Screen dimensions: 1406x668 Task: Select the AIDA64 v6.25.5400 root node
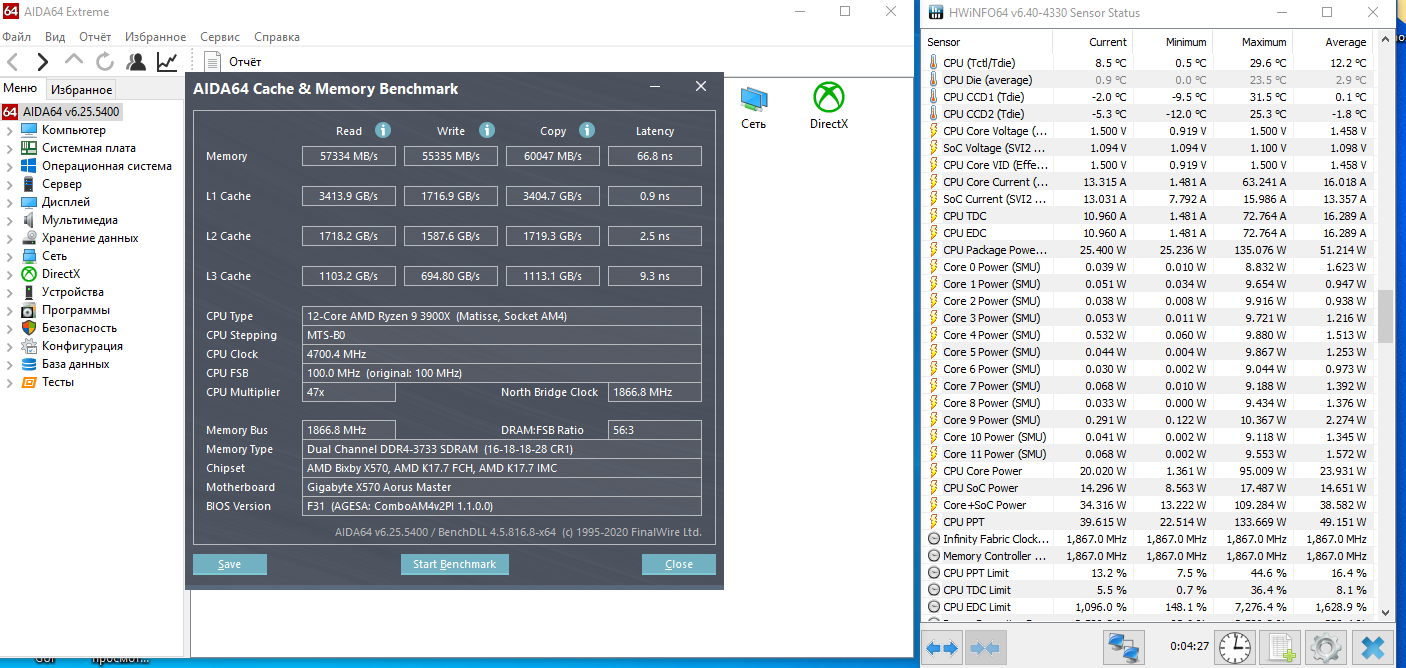(62, 112)
